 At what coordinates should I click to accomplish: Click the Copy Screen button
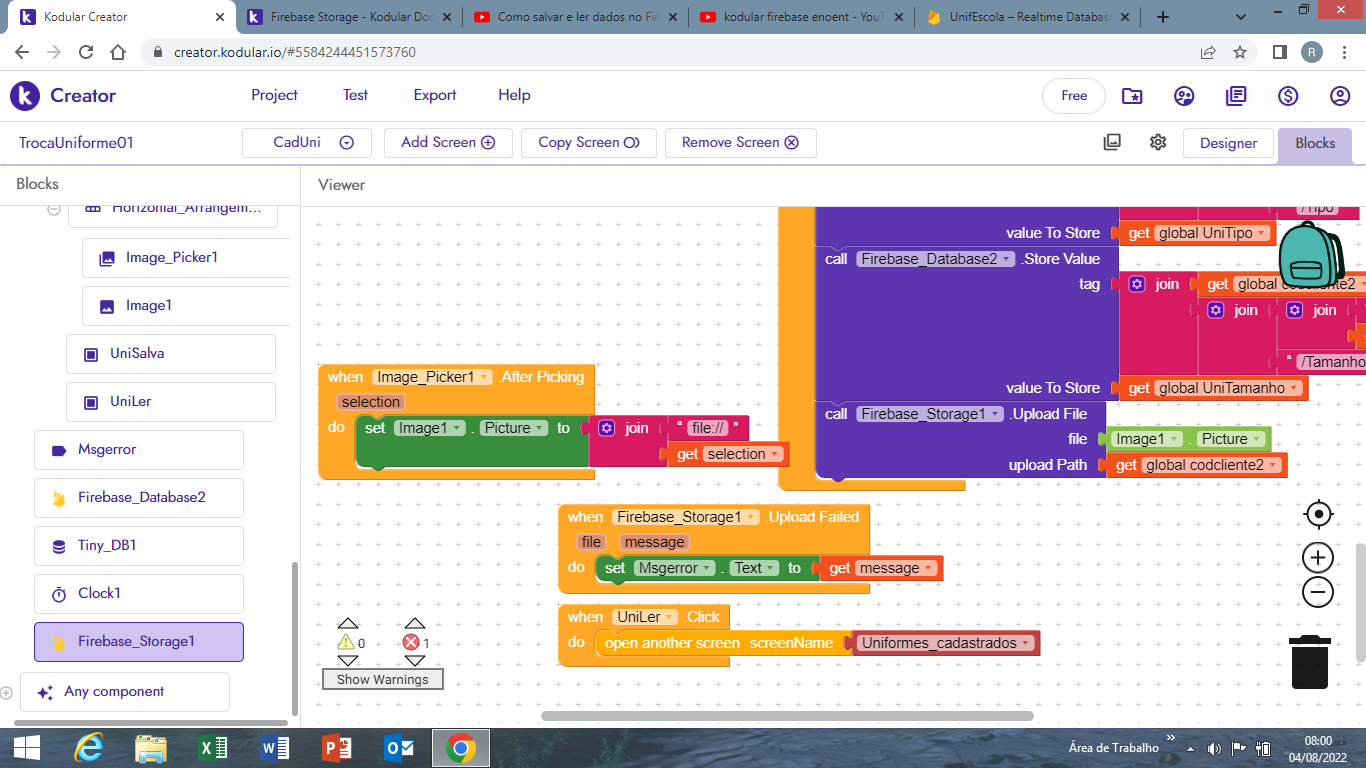tap(588, 143)
